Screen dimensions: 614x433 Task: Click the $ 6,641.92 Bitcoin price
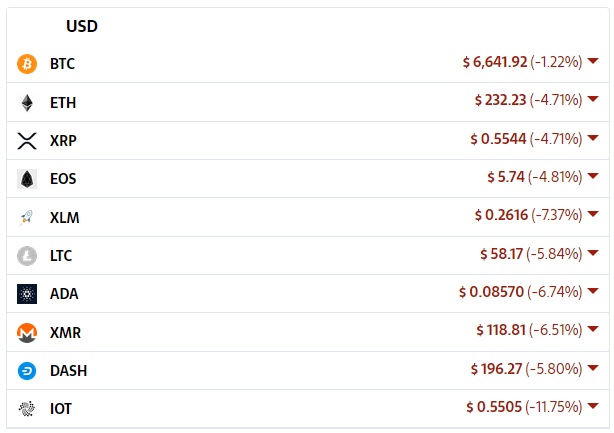point(495,62)
